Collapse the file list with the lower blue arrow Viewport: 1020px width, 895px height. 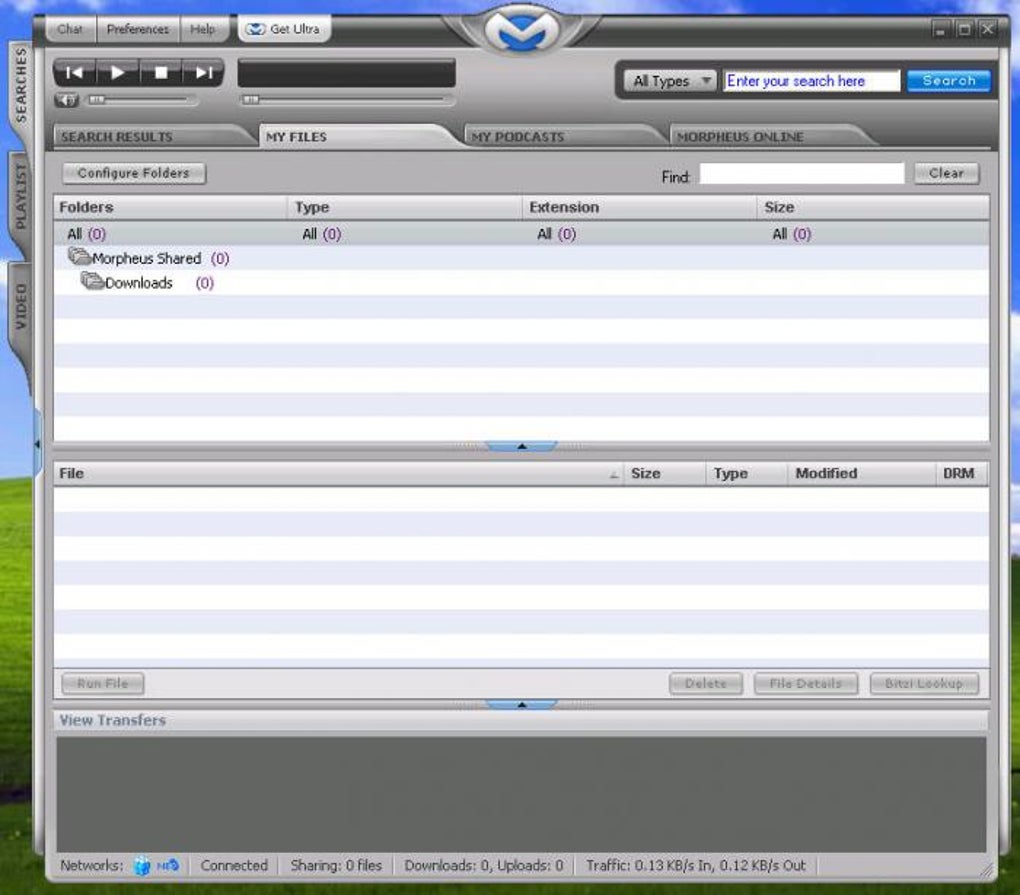[x=521, y=704]
